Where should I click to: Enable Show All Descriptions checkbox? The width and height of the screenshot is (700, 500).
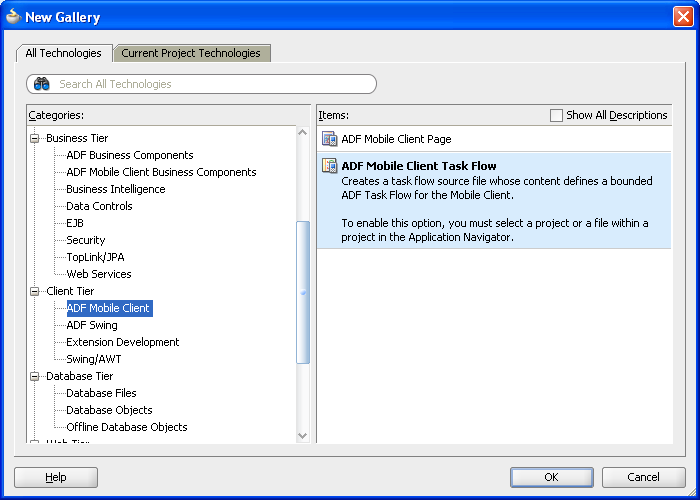click(x=556, y=115)
